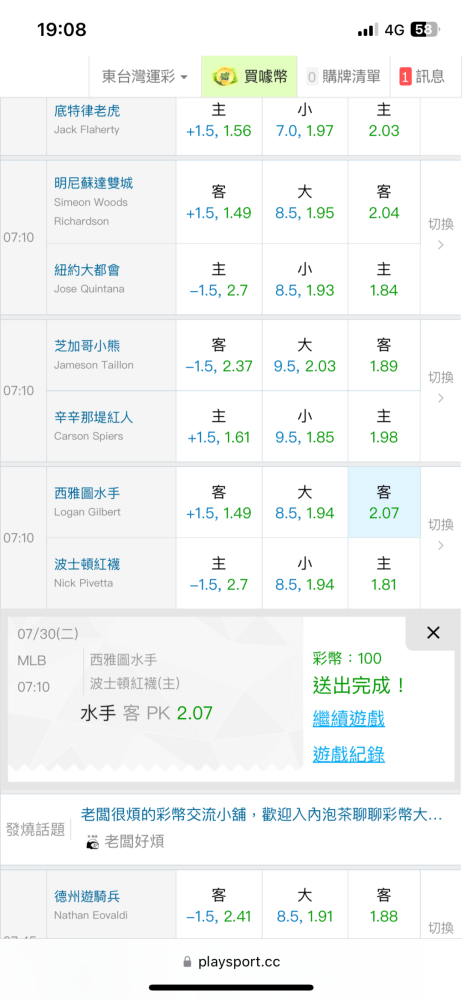The height and width of the screenshot is (1000, 462).
Task: Click the 老闆好煩 author avatar icon
Action: pos(93,841)
